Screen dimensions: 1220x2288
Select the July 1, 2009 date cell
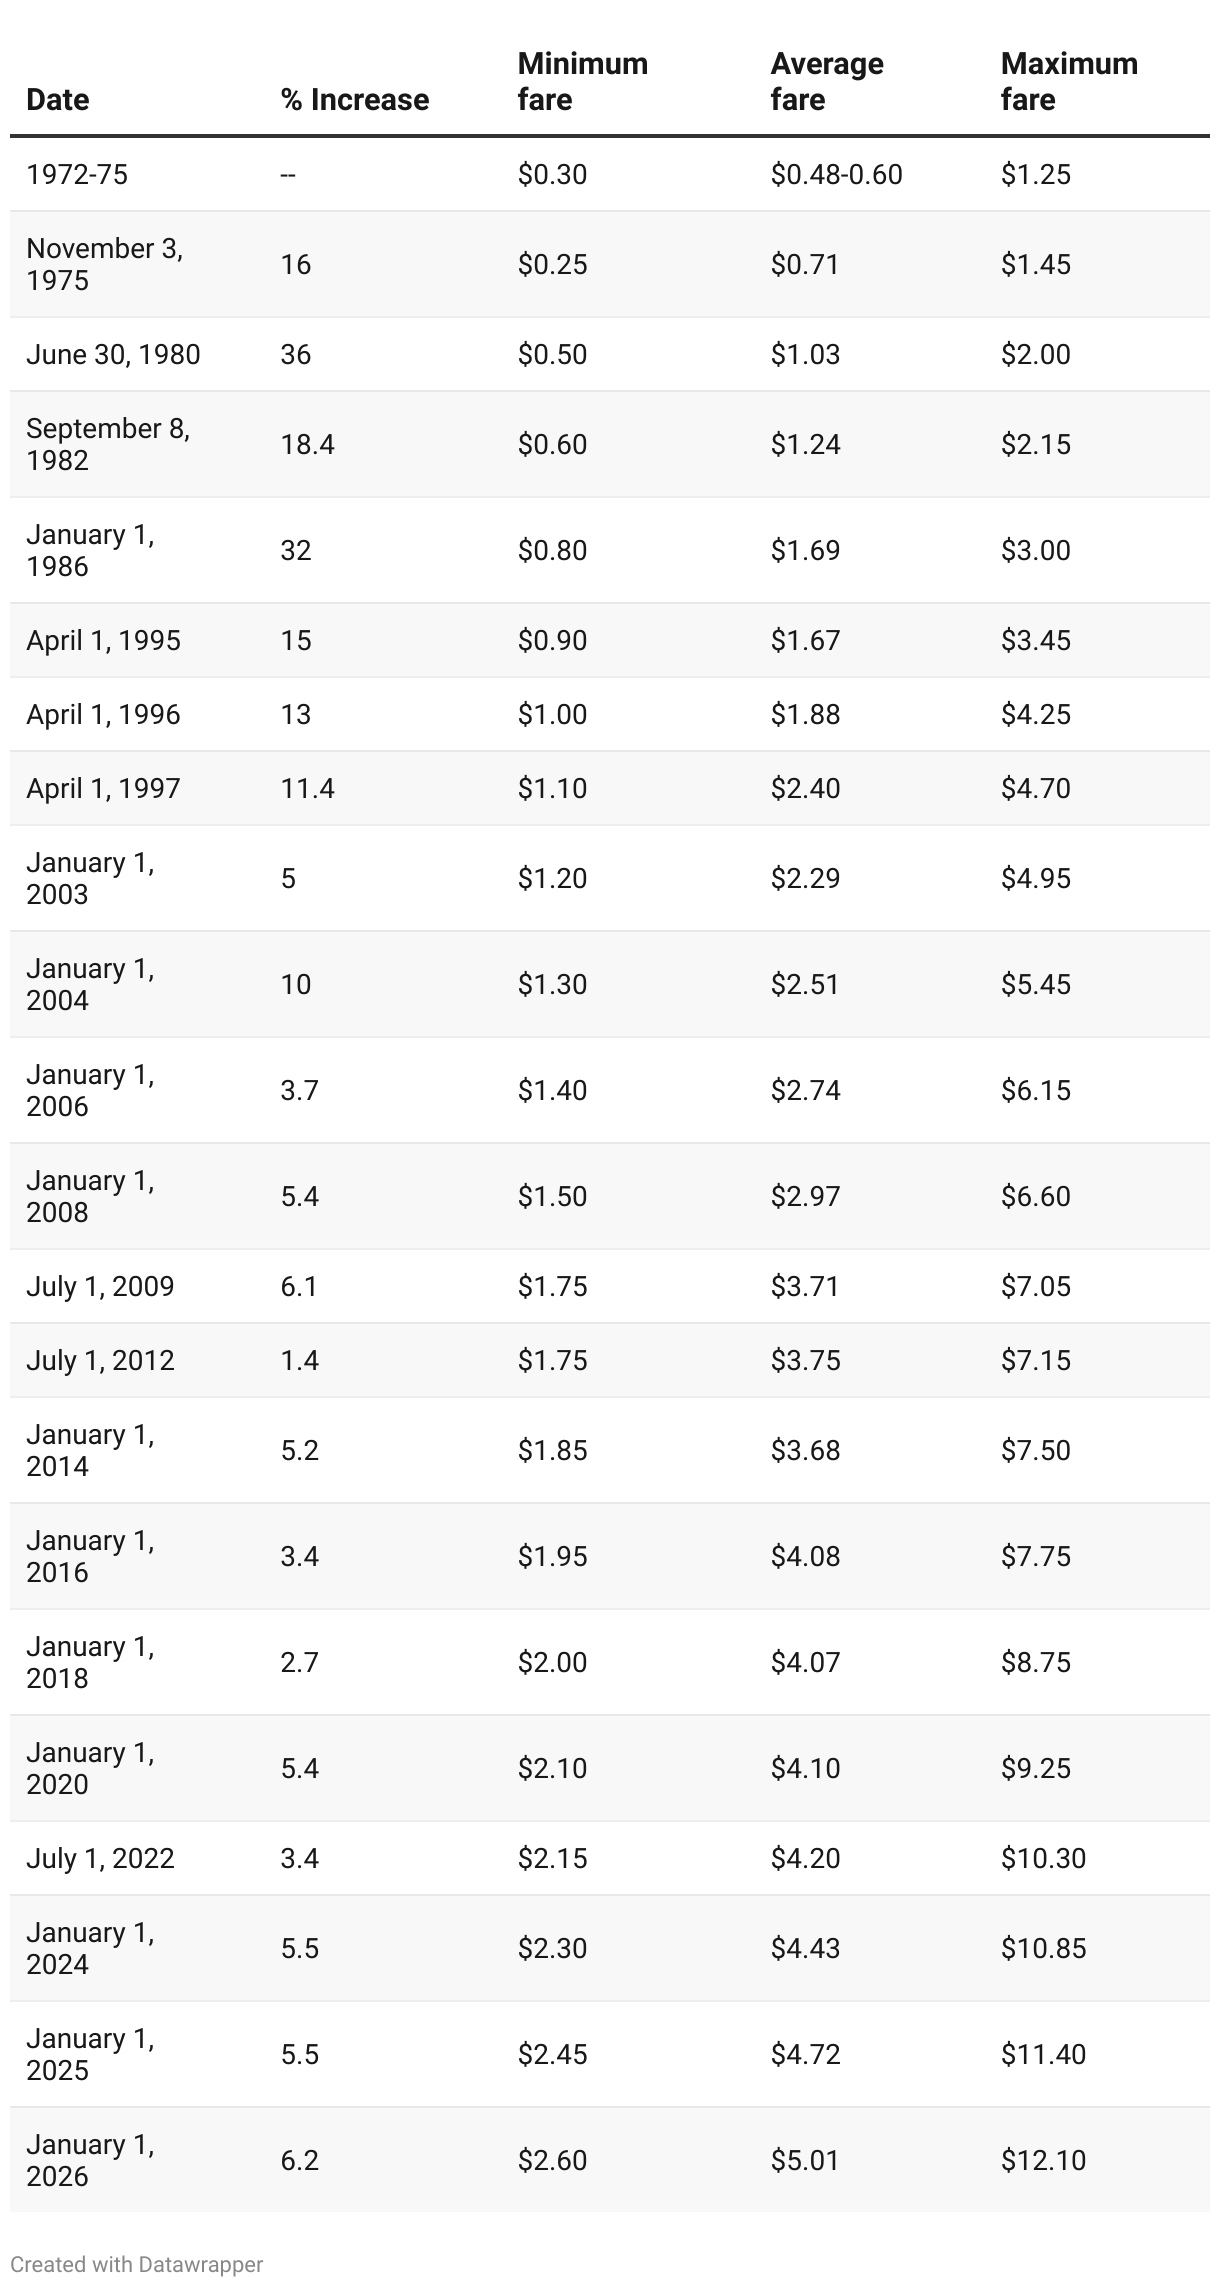(x=100, y=1286)
